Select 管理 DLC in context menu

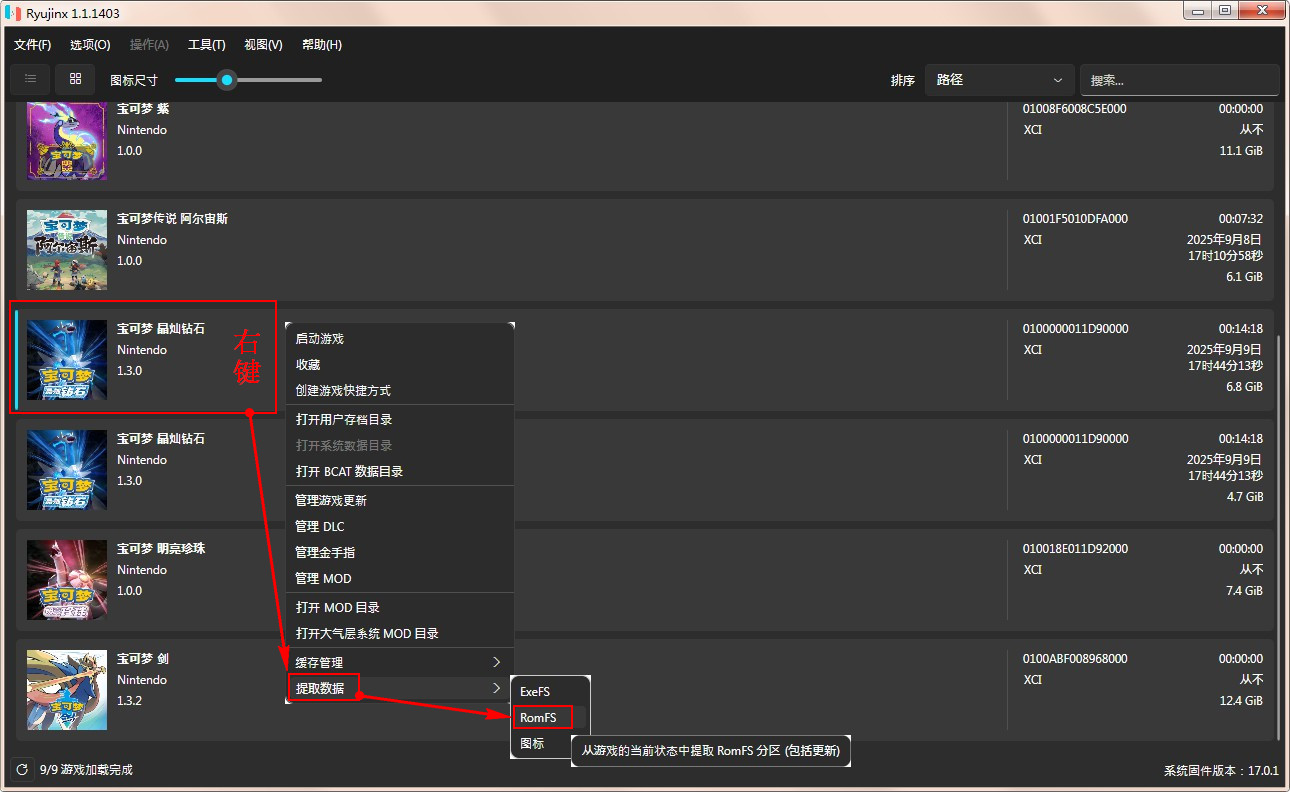point(400,527)
